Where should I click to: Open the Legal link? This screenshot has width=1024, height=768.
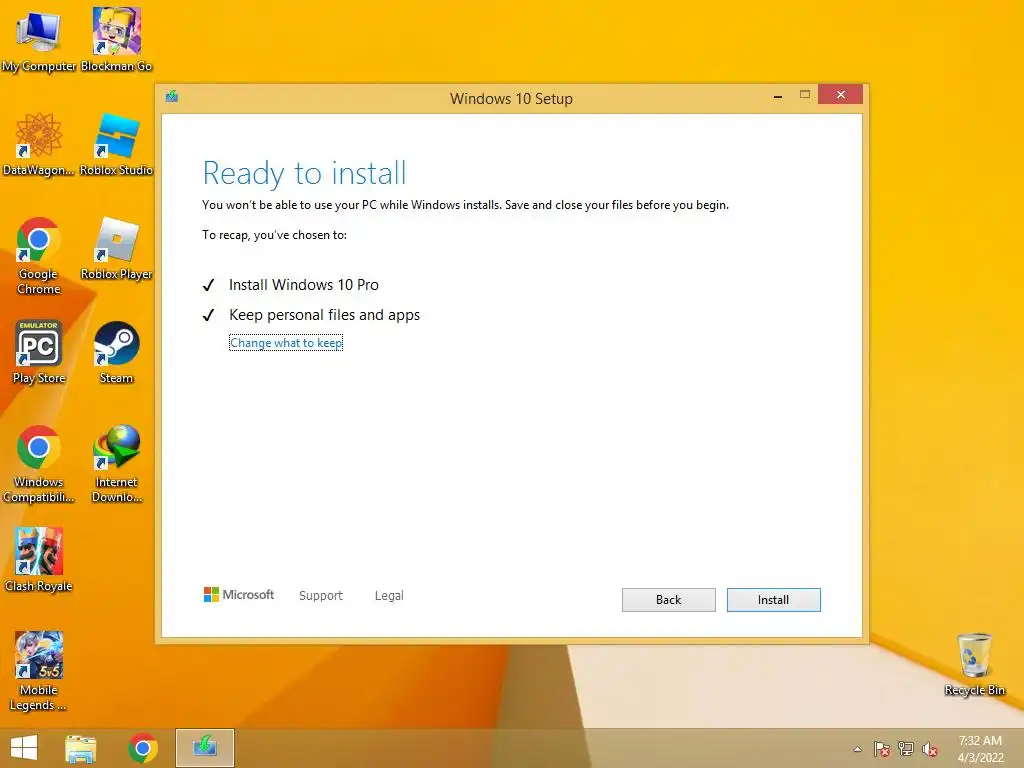click(x=389, y=596)
